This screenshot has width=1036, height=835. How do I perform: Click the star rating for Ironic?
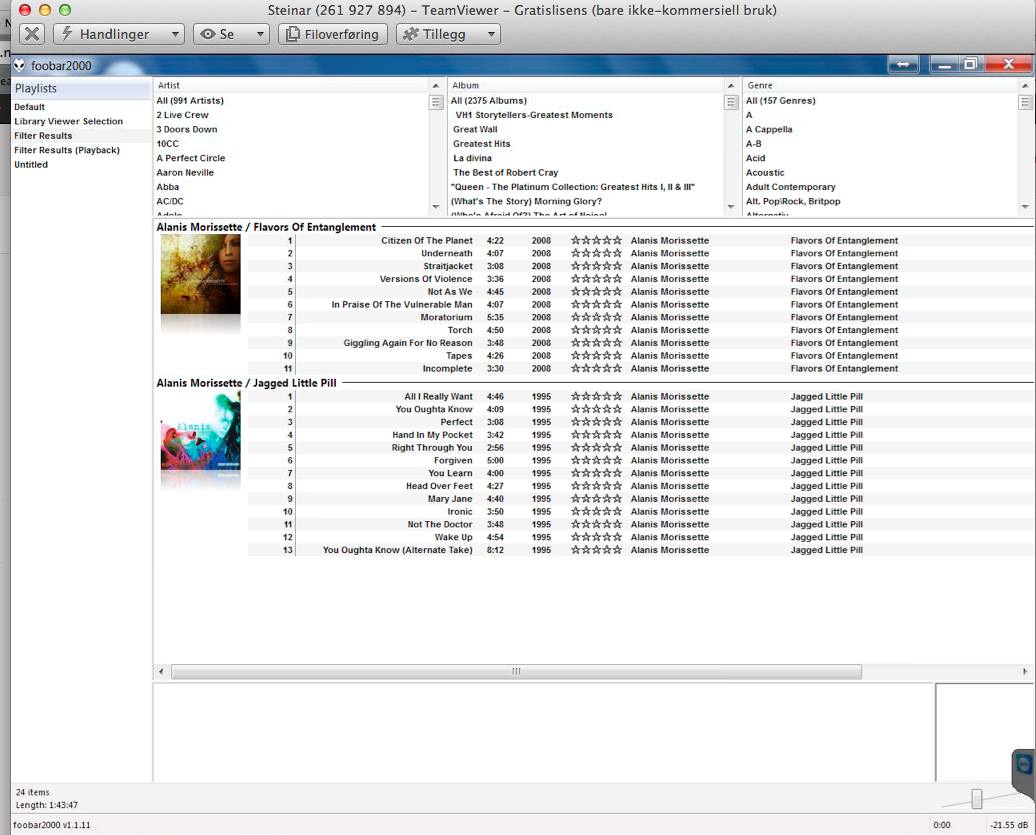(x=597, y=512)
